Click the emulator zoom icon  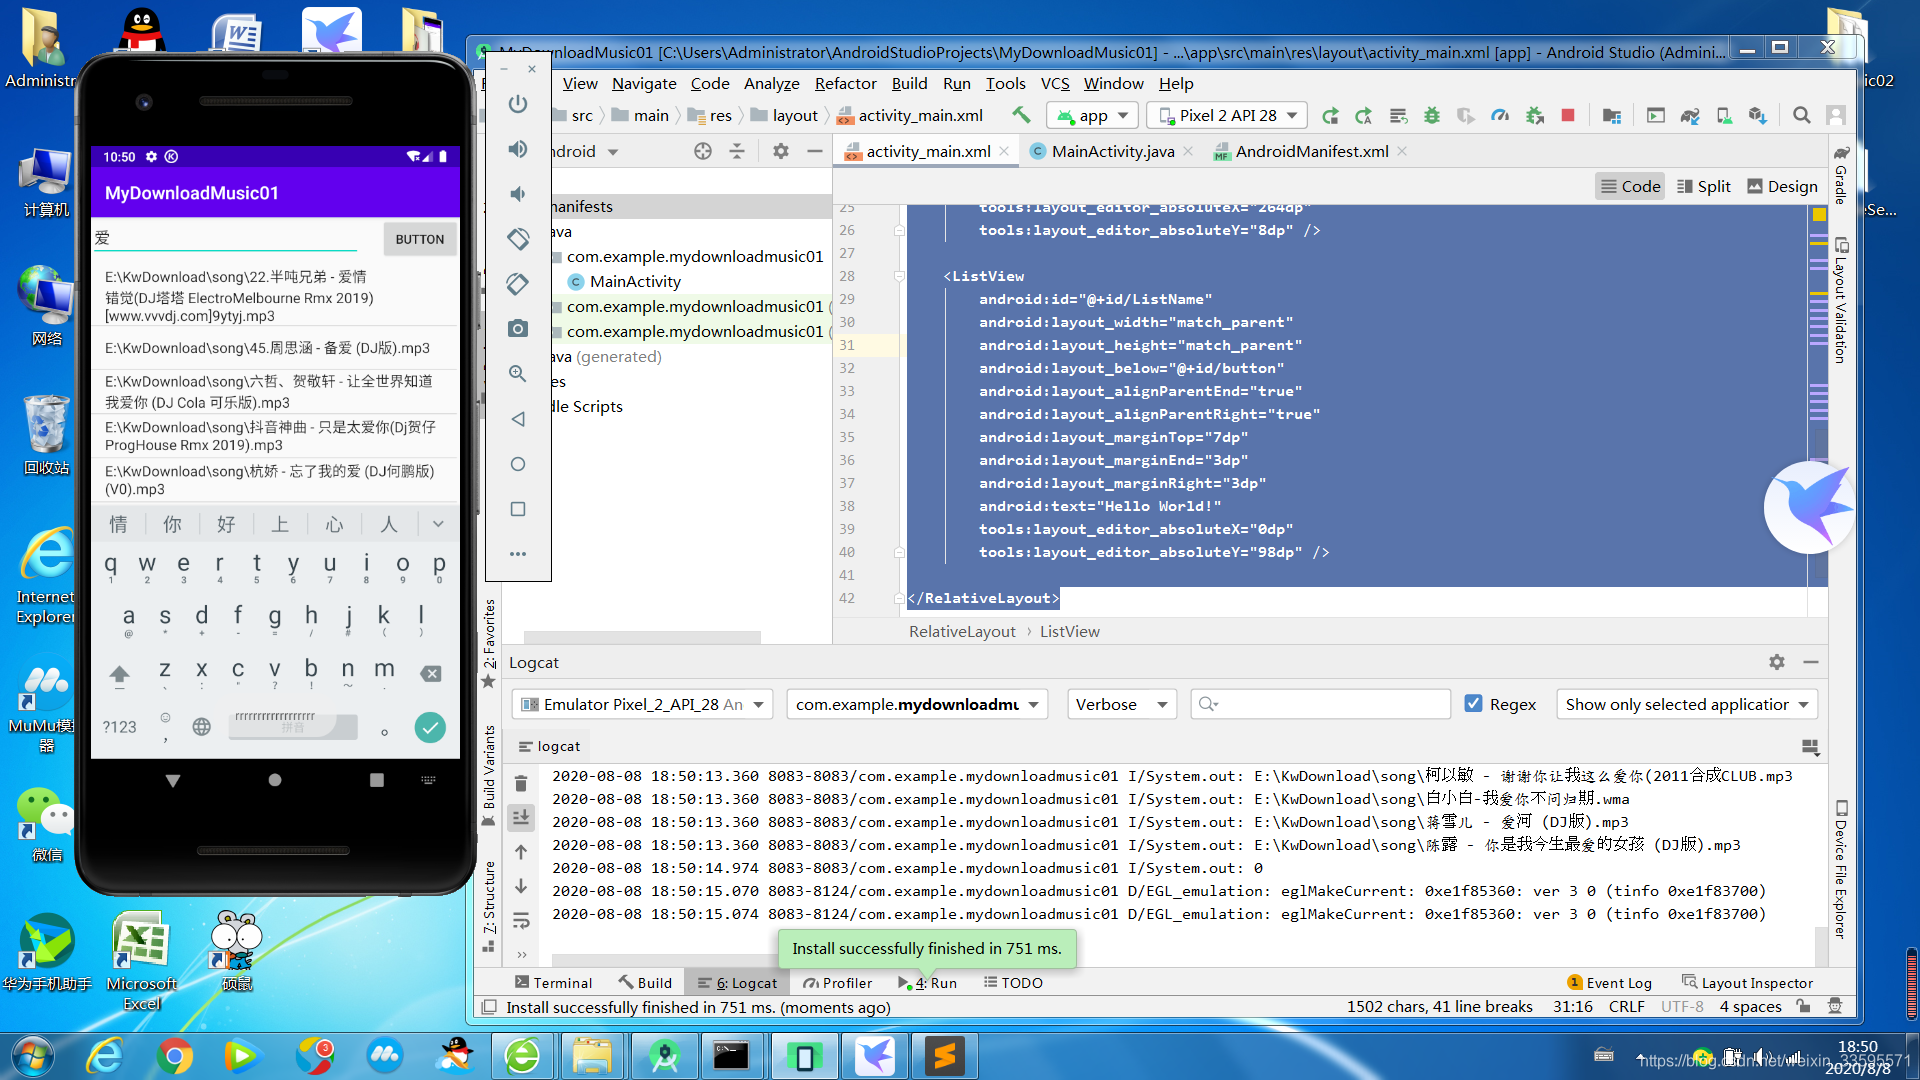[x=517, y=374]
